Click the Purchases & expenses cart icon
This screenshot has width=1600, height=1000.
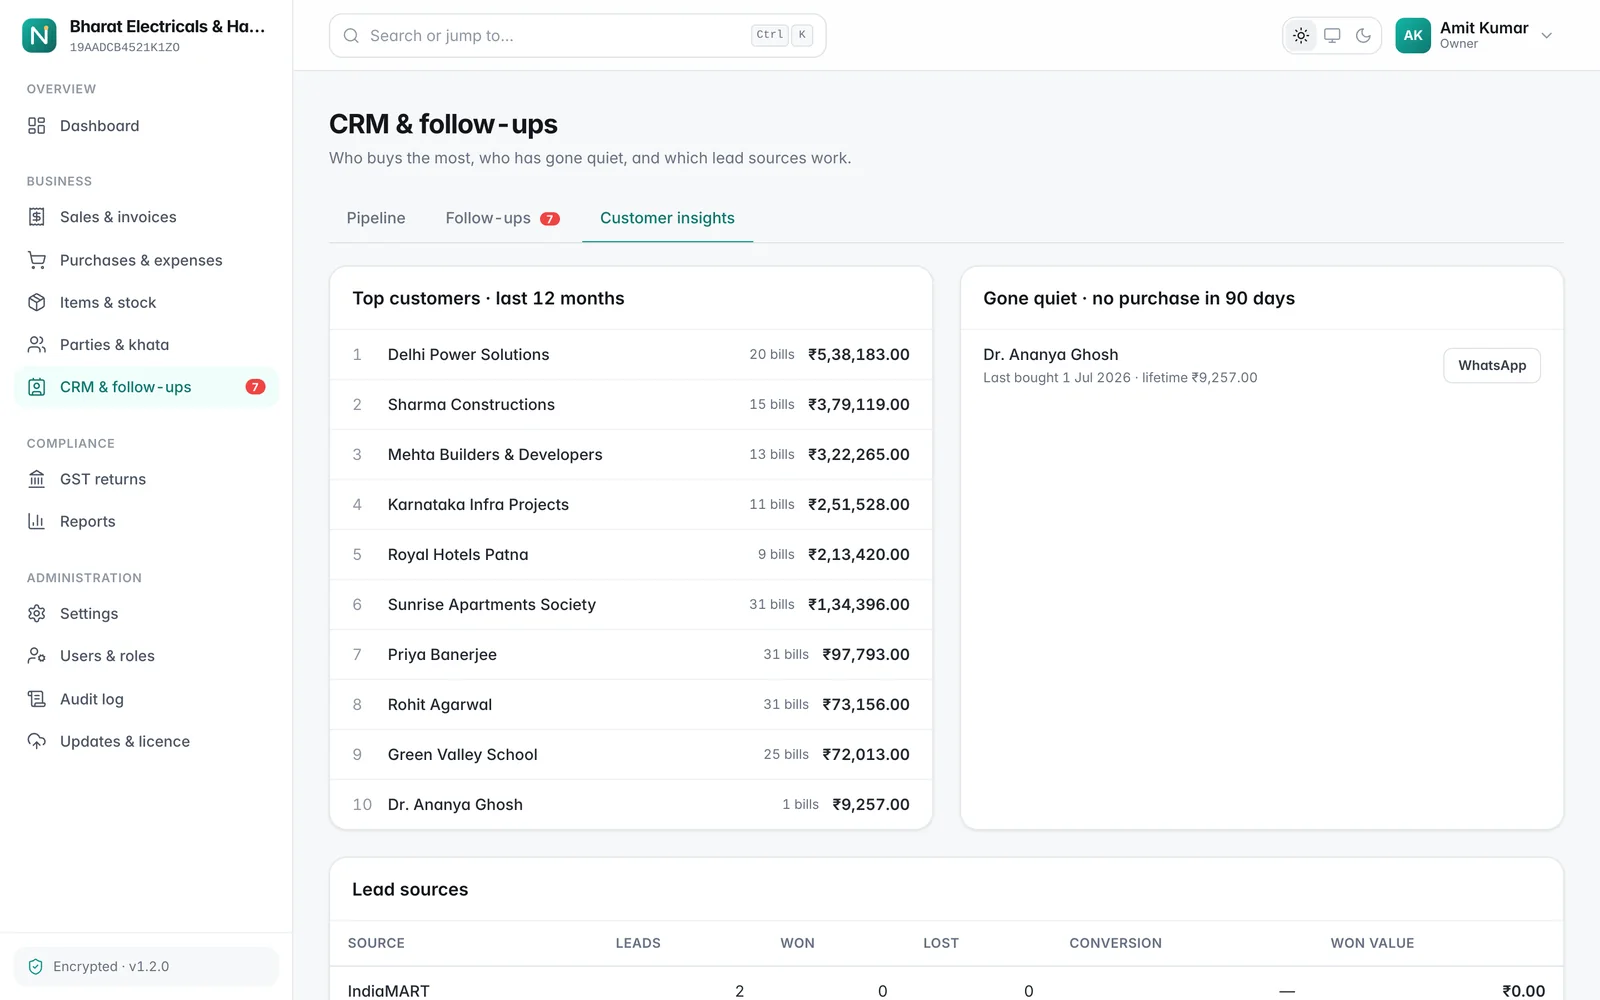click(37, 260)
